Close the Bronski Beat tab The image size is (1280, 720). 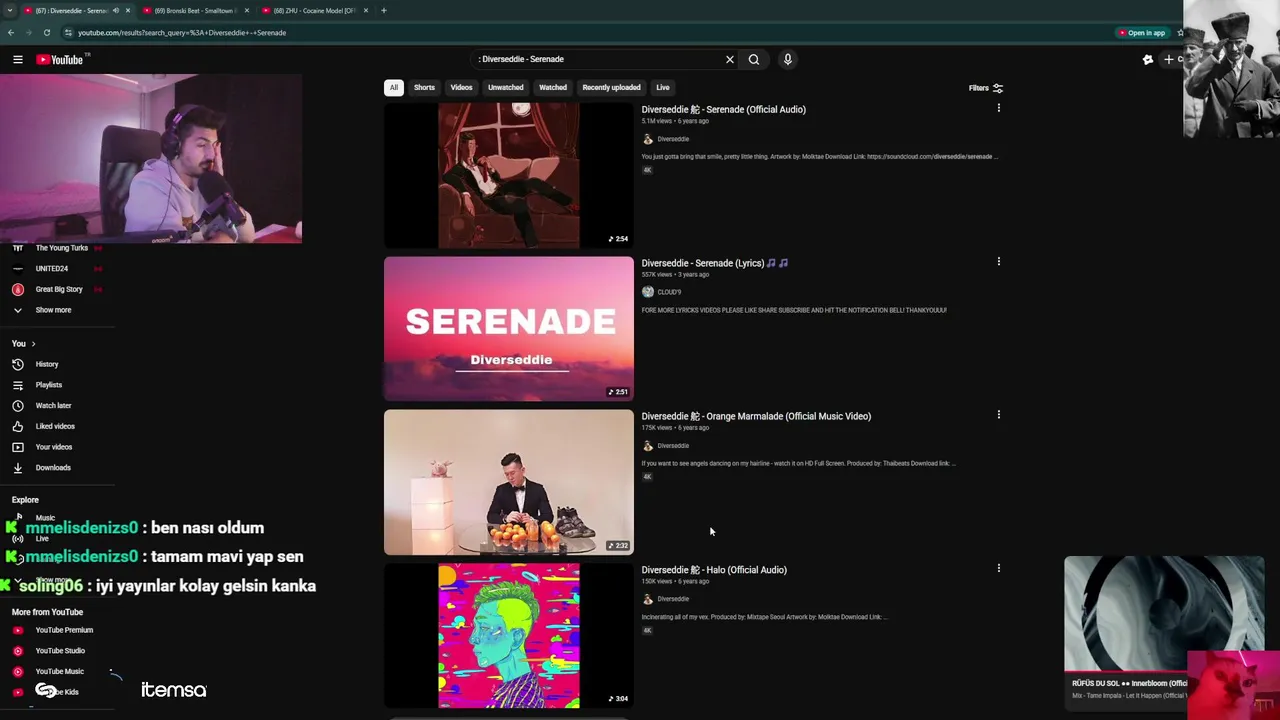[x=247, y=10]
